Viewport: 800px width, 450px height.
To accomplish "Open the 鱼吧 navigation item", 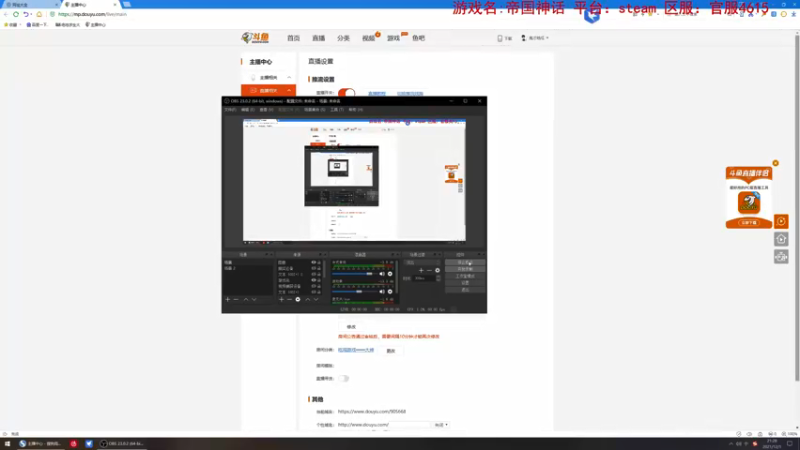I will click(x=418, y=38).
